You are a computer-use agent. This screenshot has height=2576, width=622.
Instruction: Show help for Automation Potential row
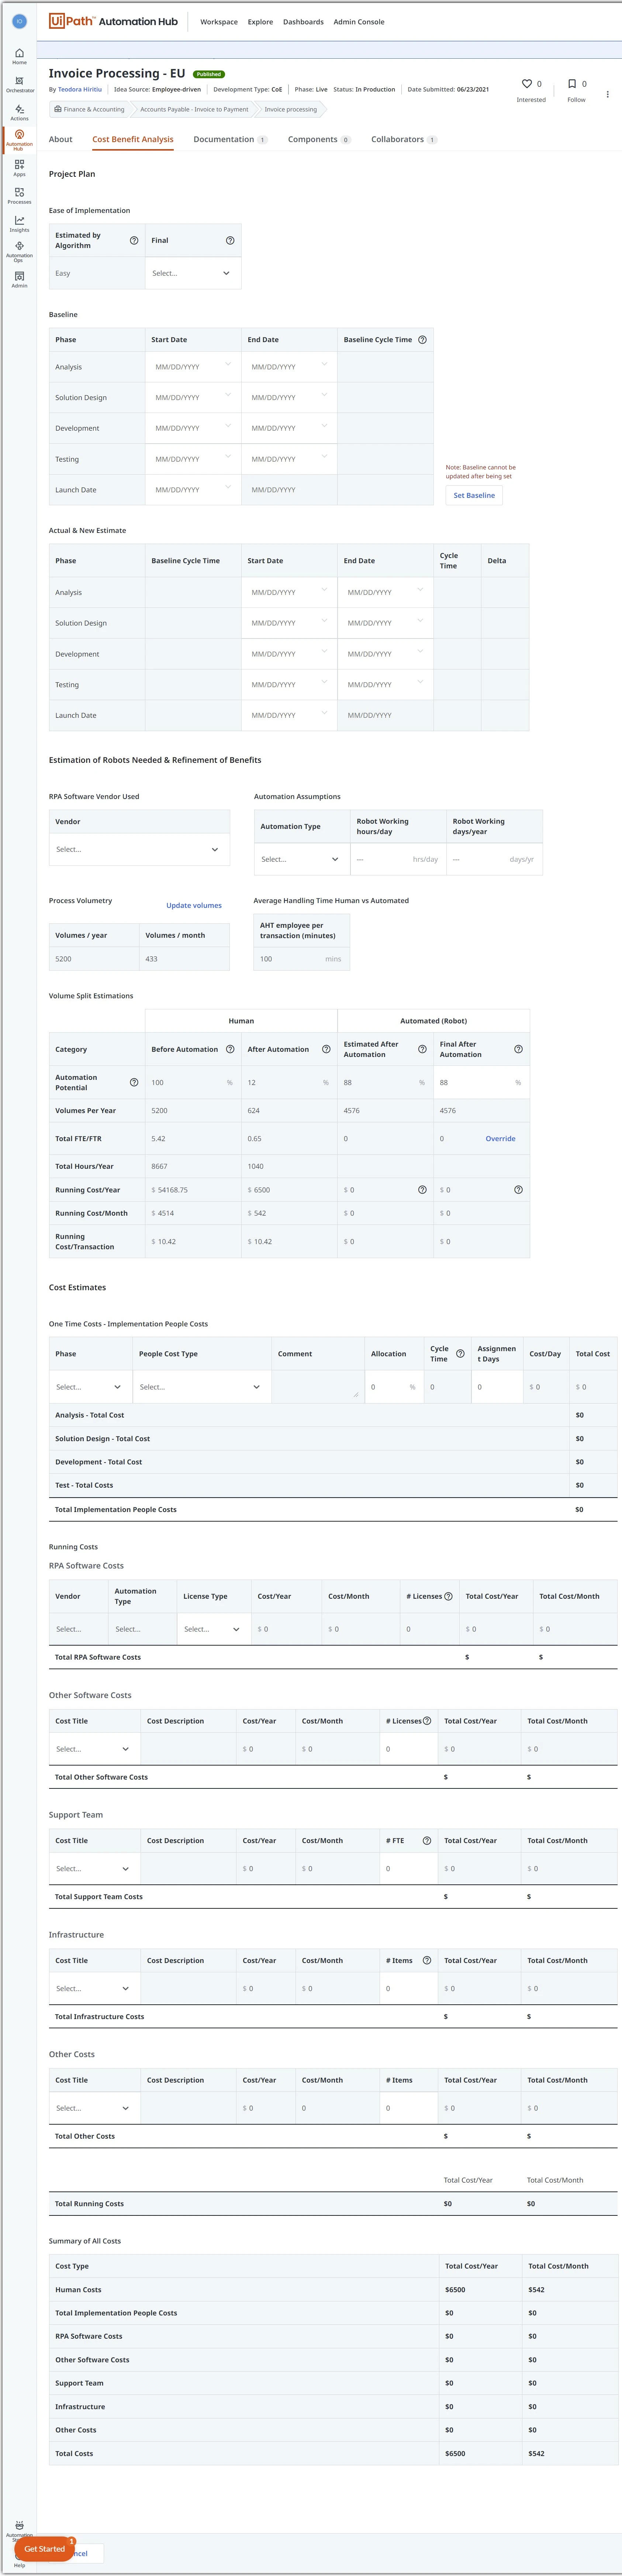coord(134,1082)
